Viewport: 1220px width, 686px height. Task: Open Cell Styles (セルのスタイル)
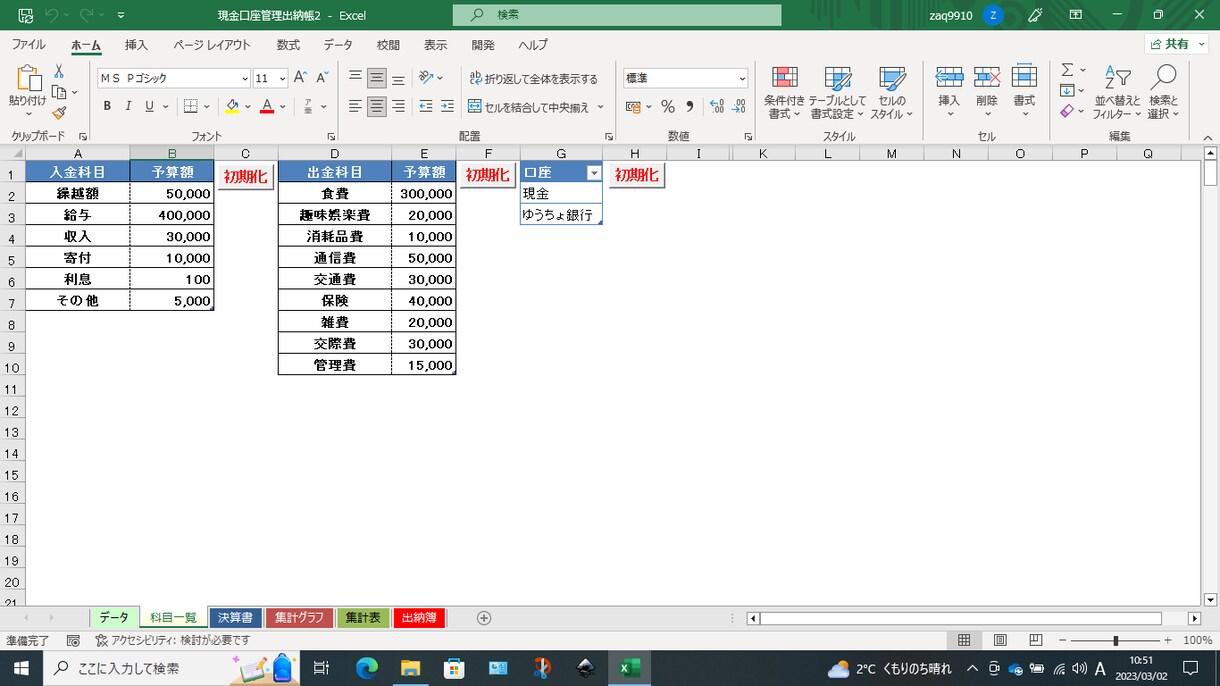point(891,93)
